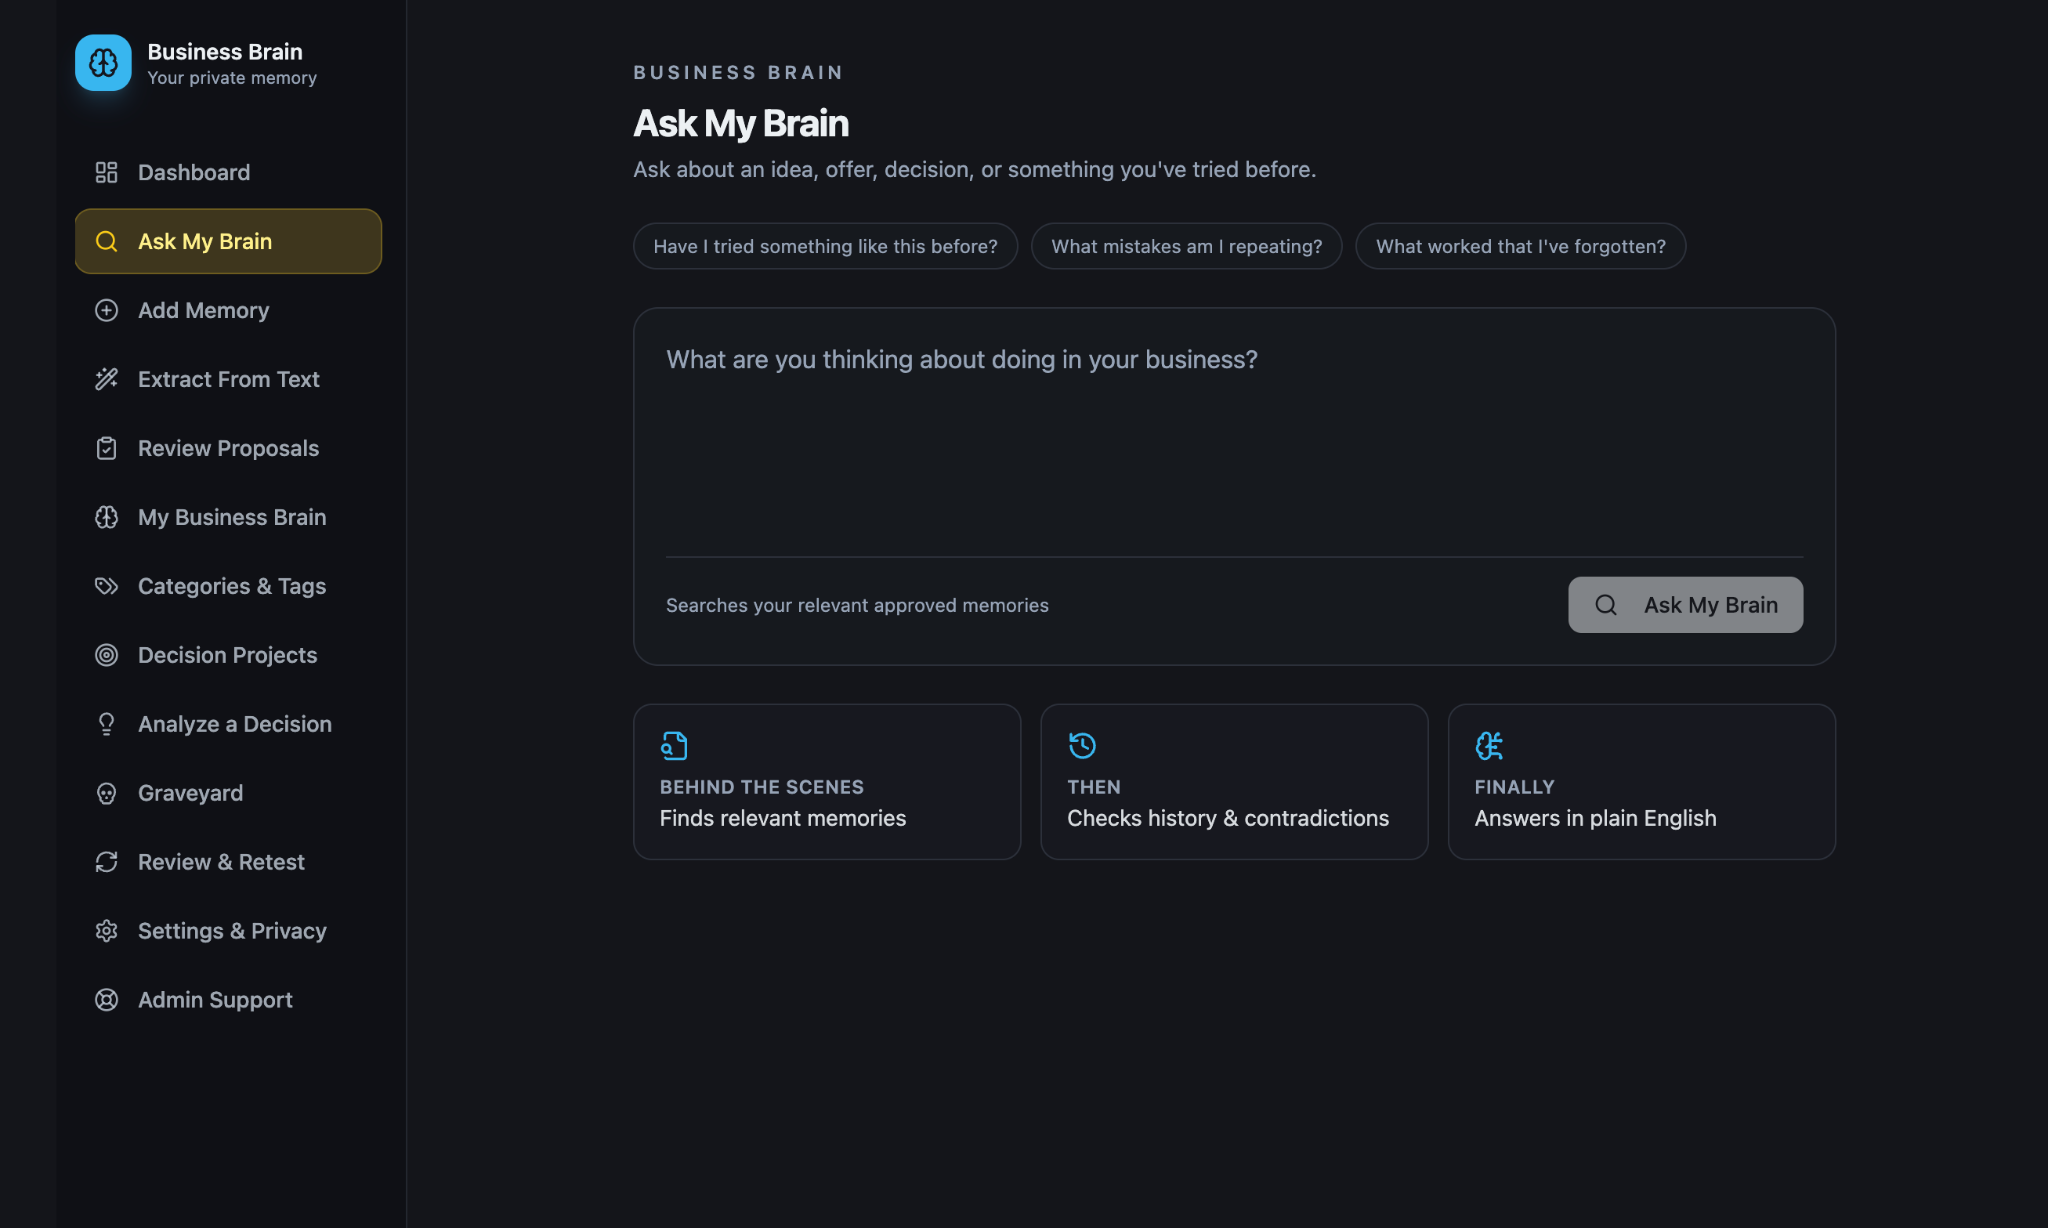
Task: Focus the business question text area
Action: coord(1234,442)
